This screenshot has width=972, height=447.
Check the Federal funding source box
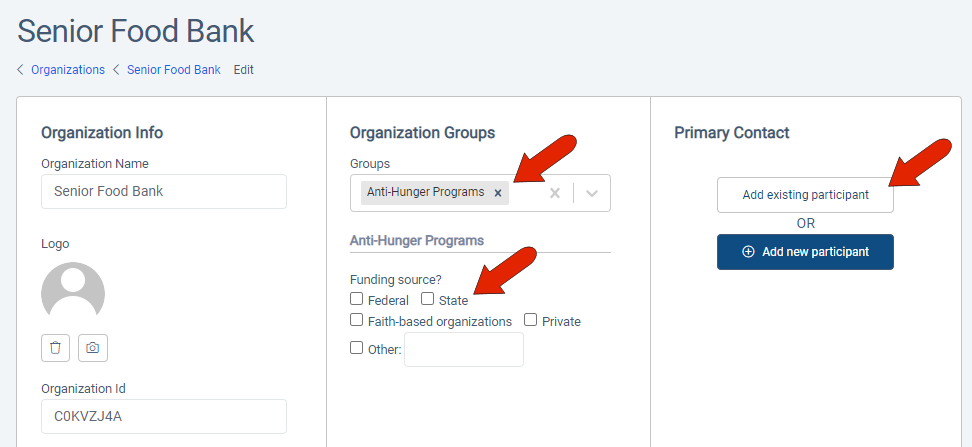356,299
